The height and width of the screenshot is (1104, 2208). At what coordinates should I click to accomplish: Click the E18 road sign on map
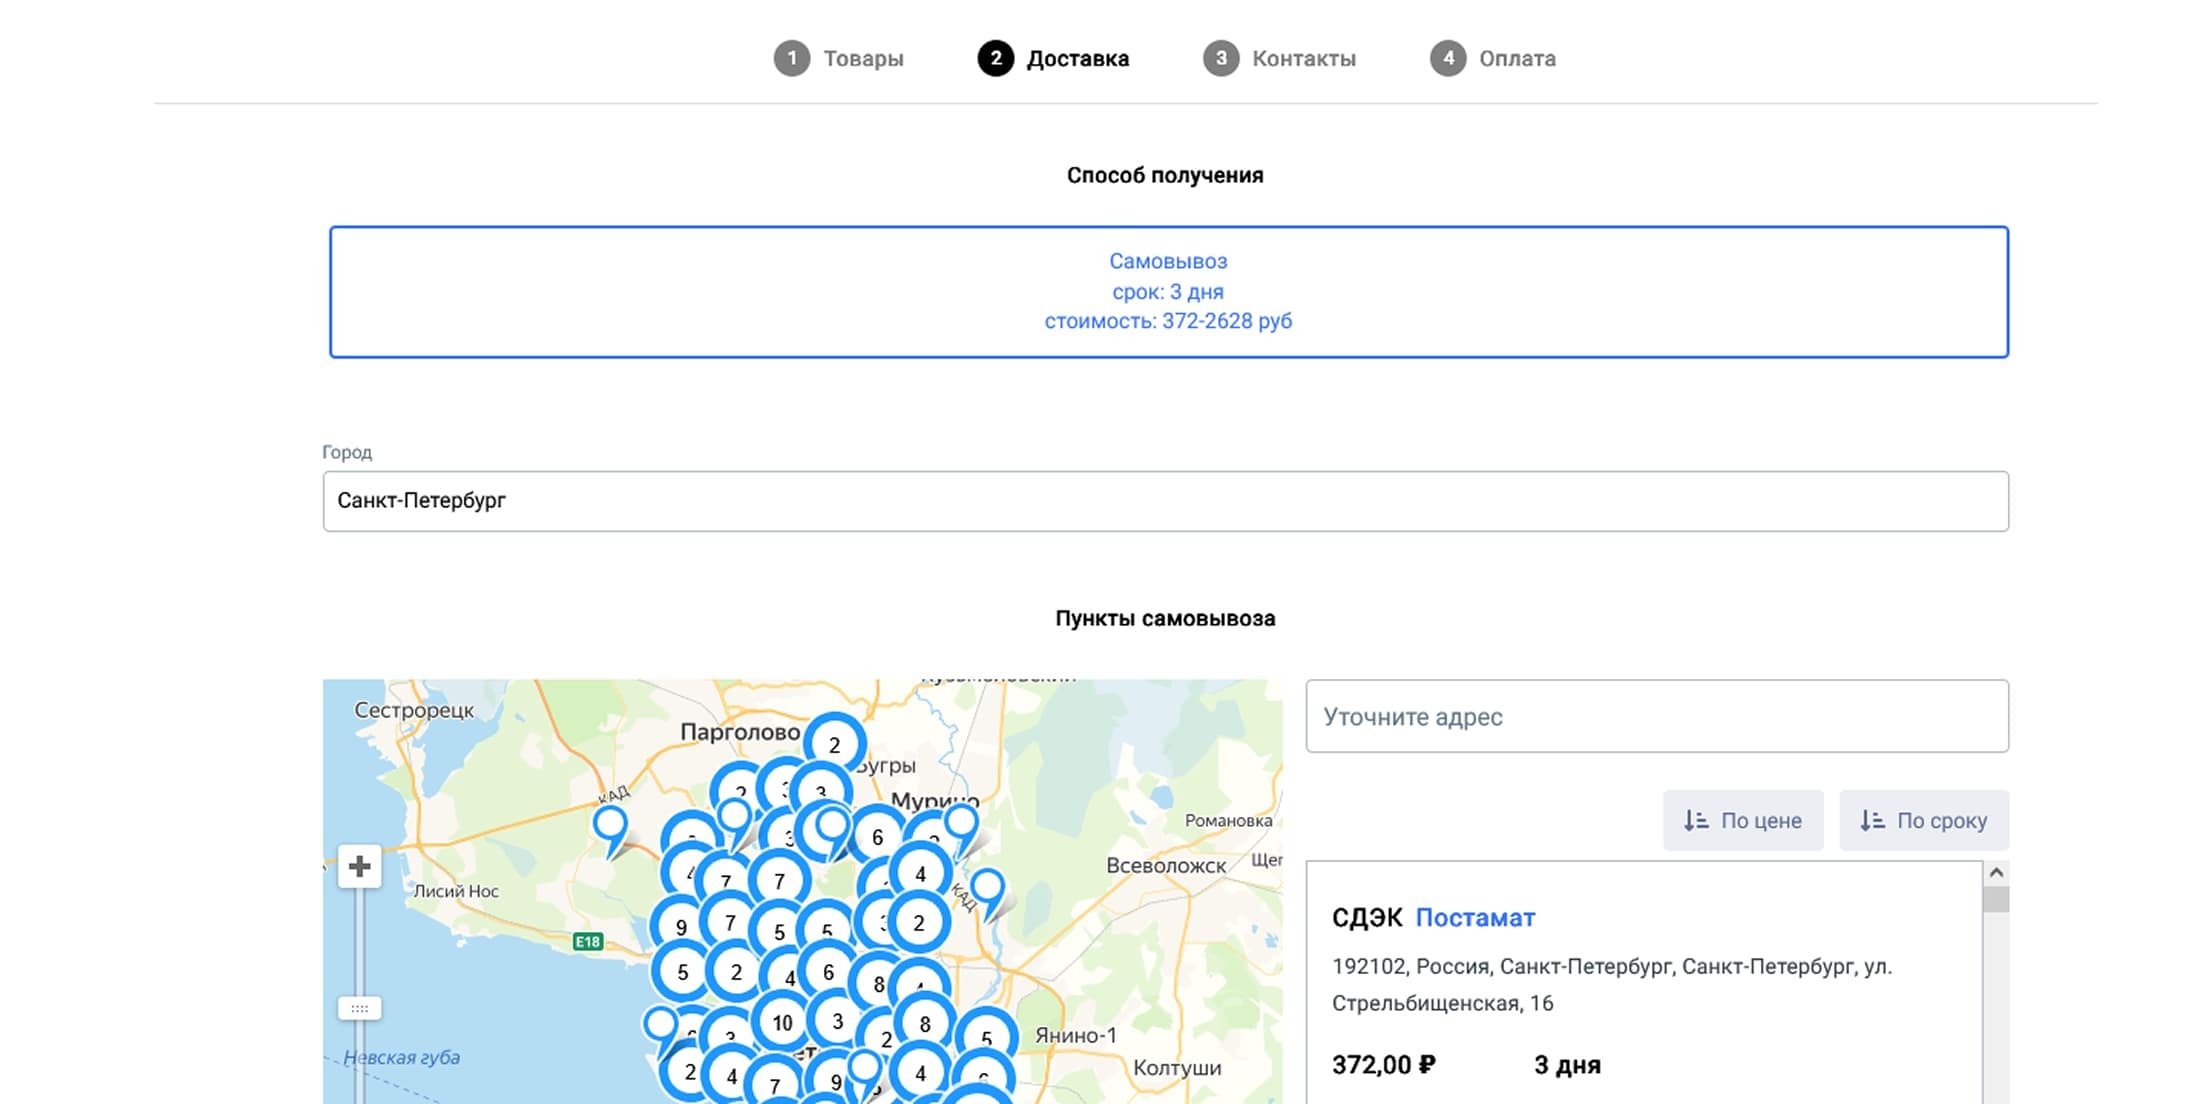click(588, 941)
